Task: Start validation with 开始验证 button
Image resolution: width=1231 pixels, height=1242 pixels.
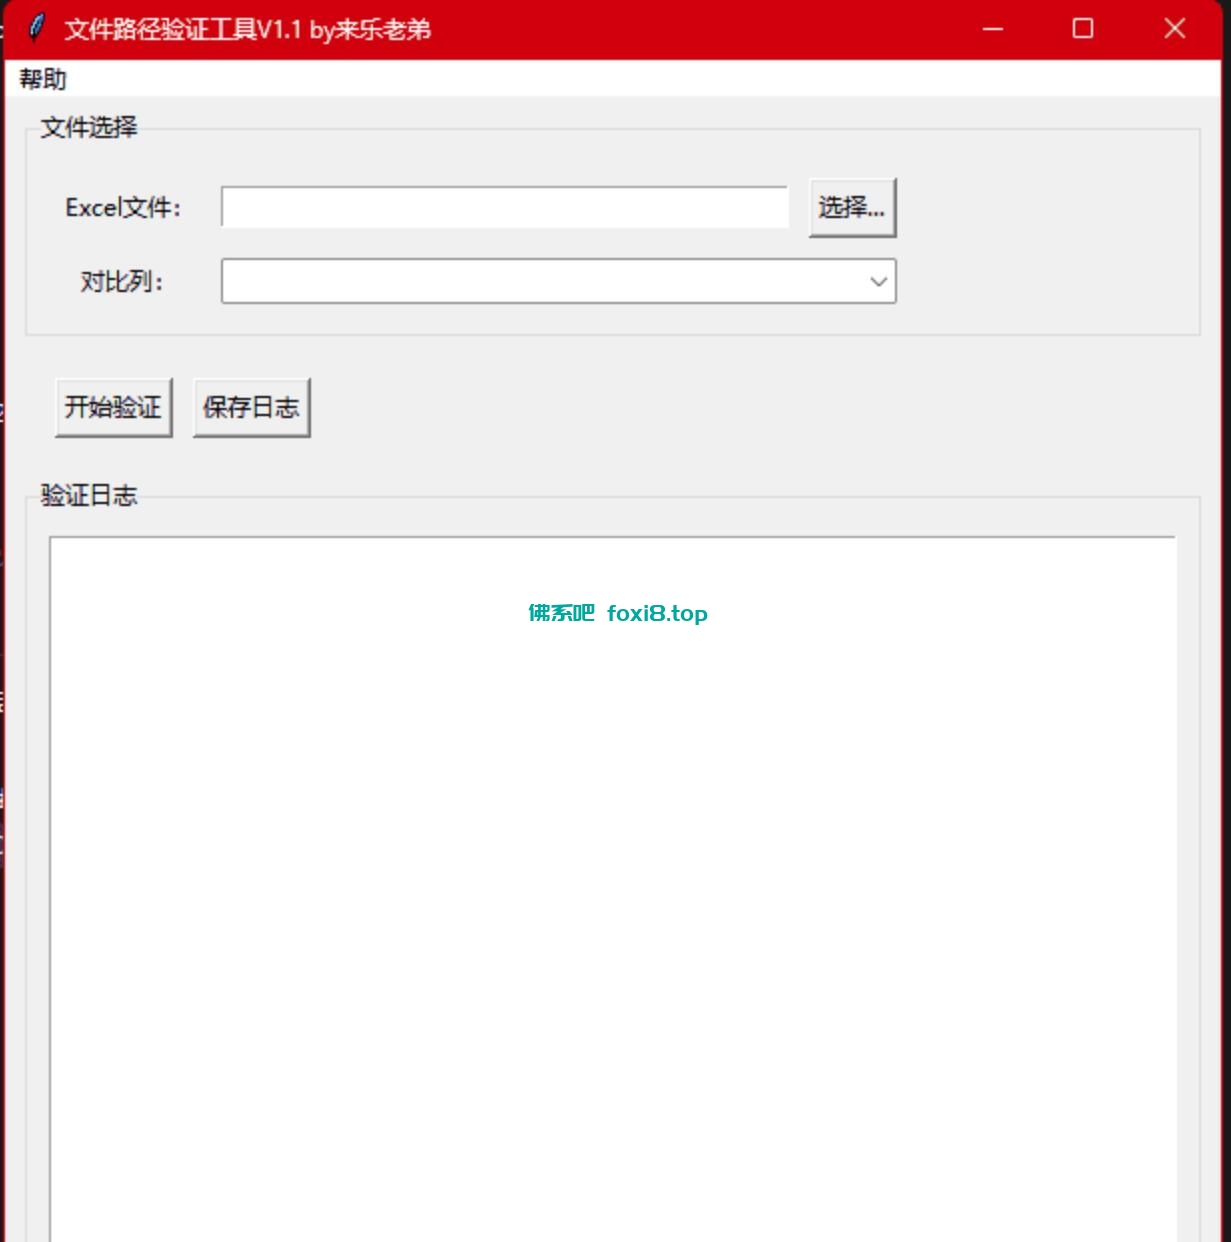Action: click(x=113, y=407)
